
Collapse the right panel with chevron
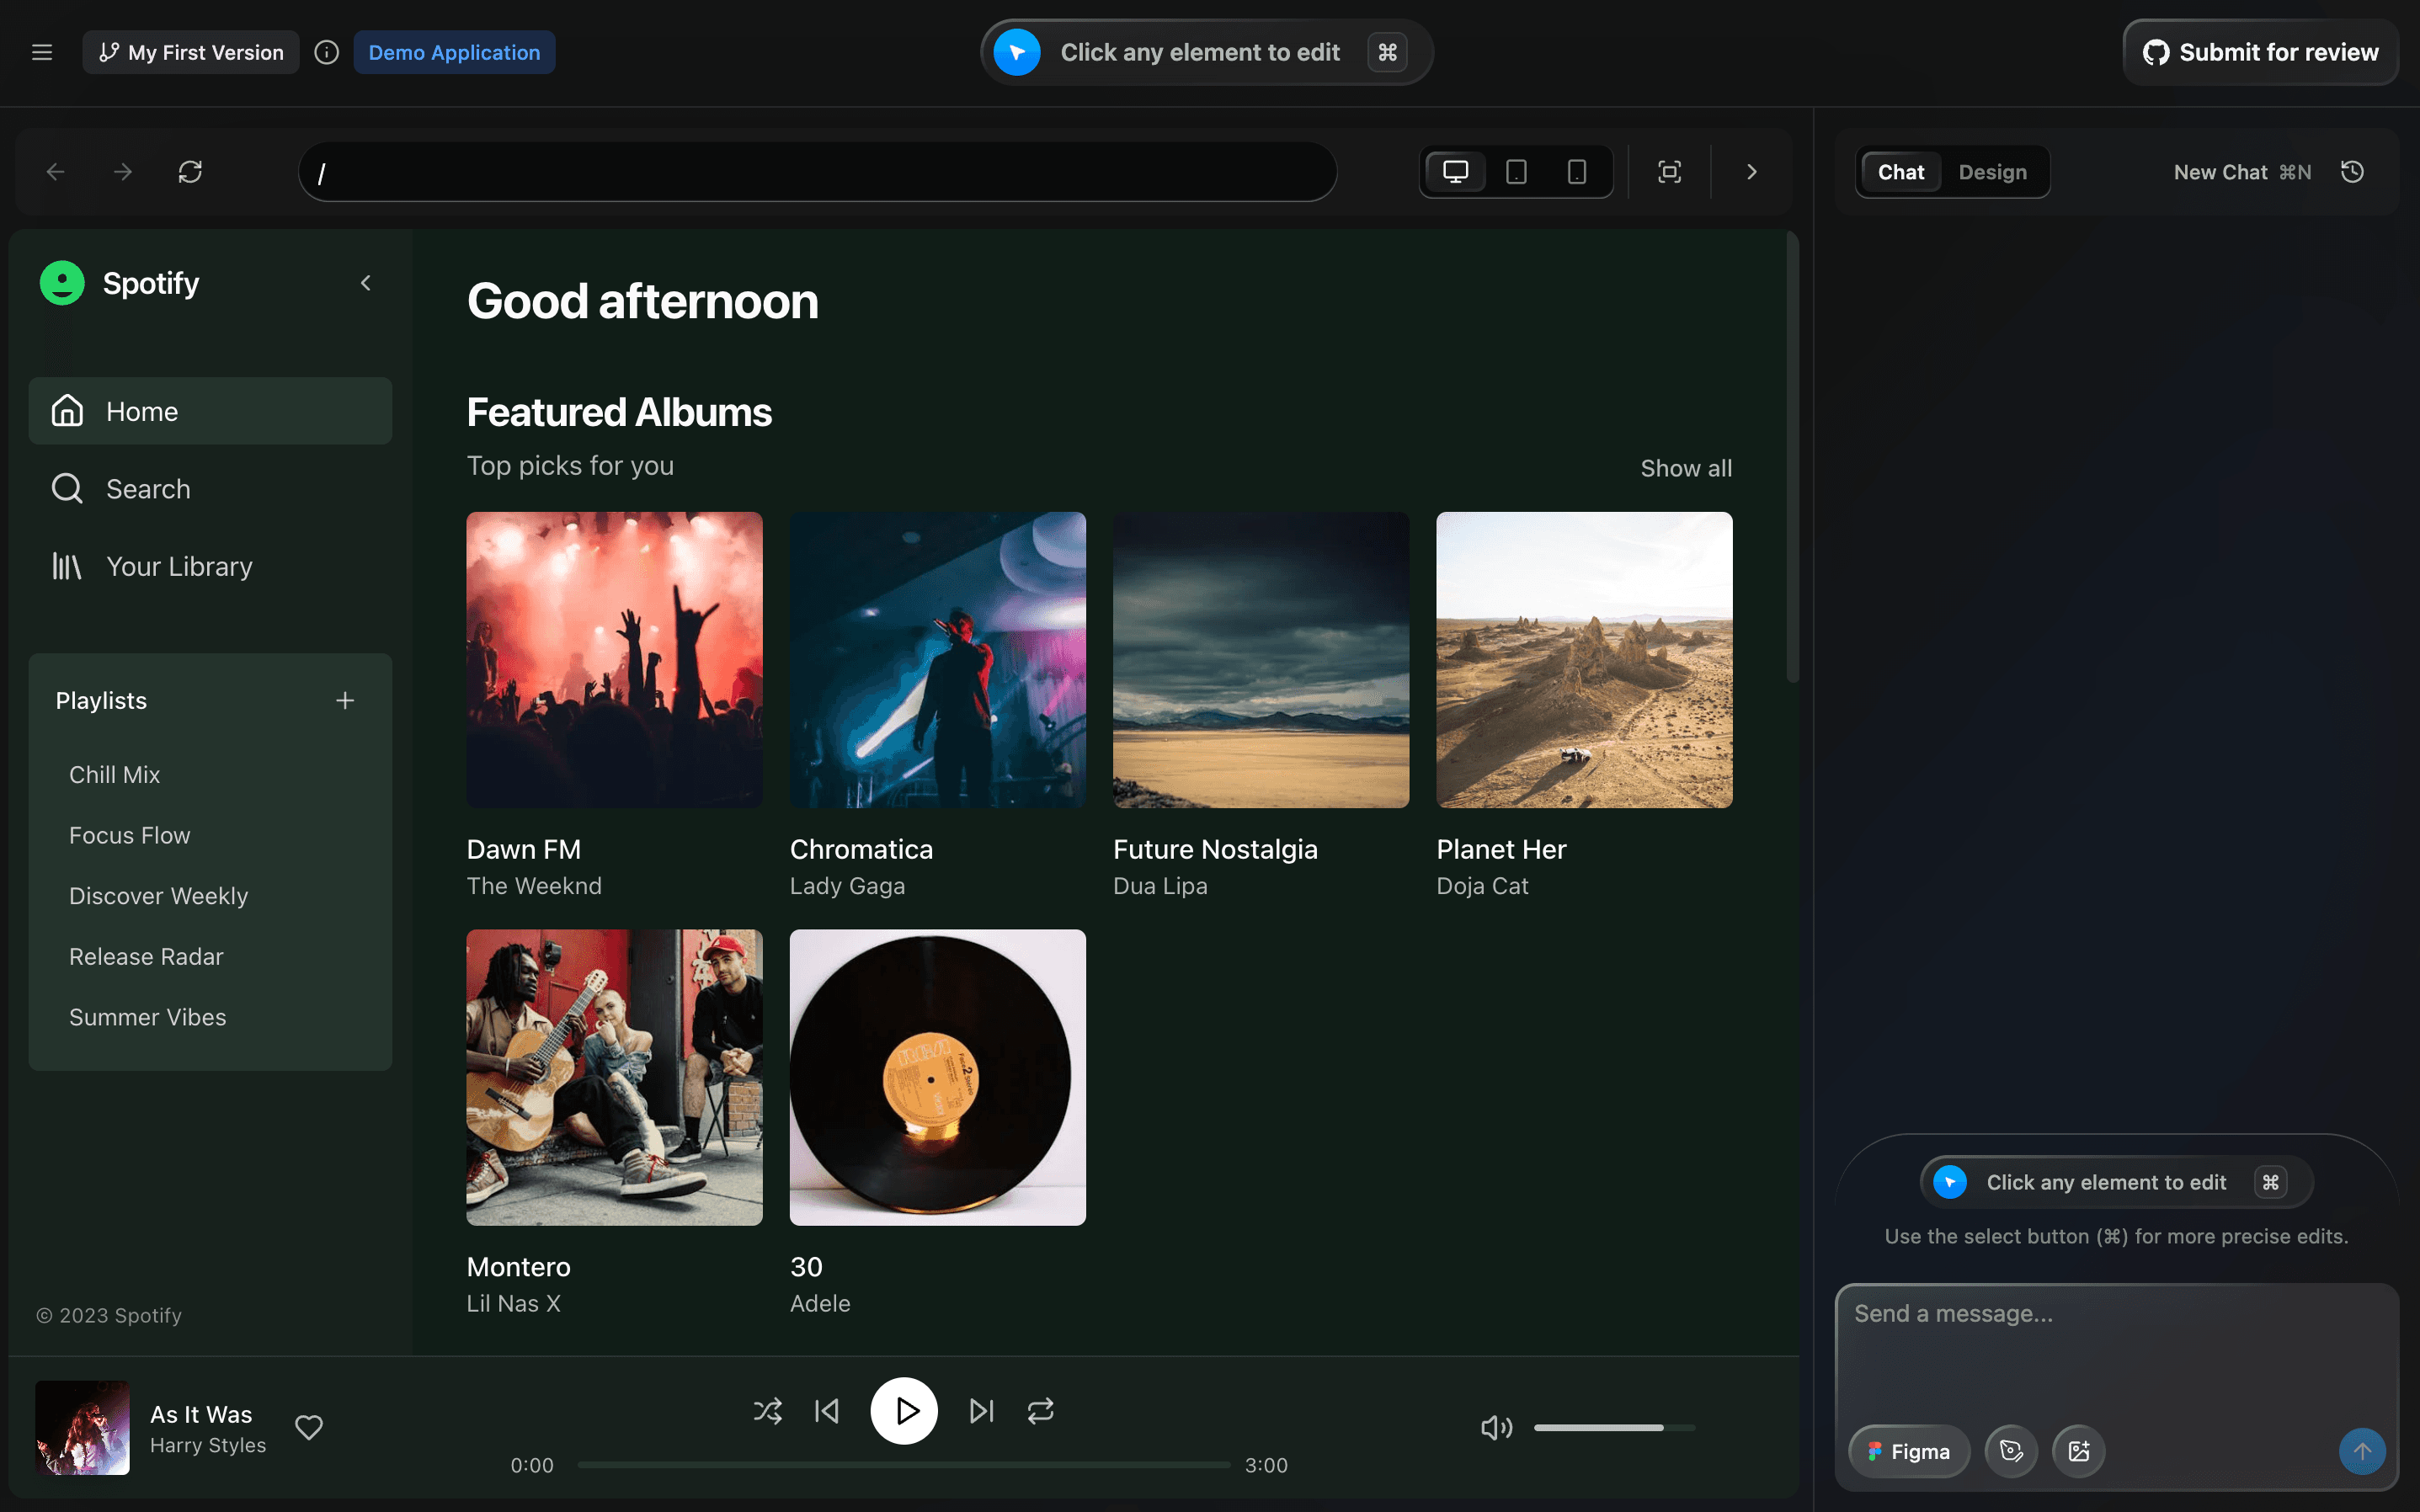click(1751, 172)
